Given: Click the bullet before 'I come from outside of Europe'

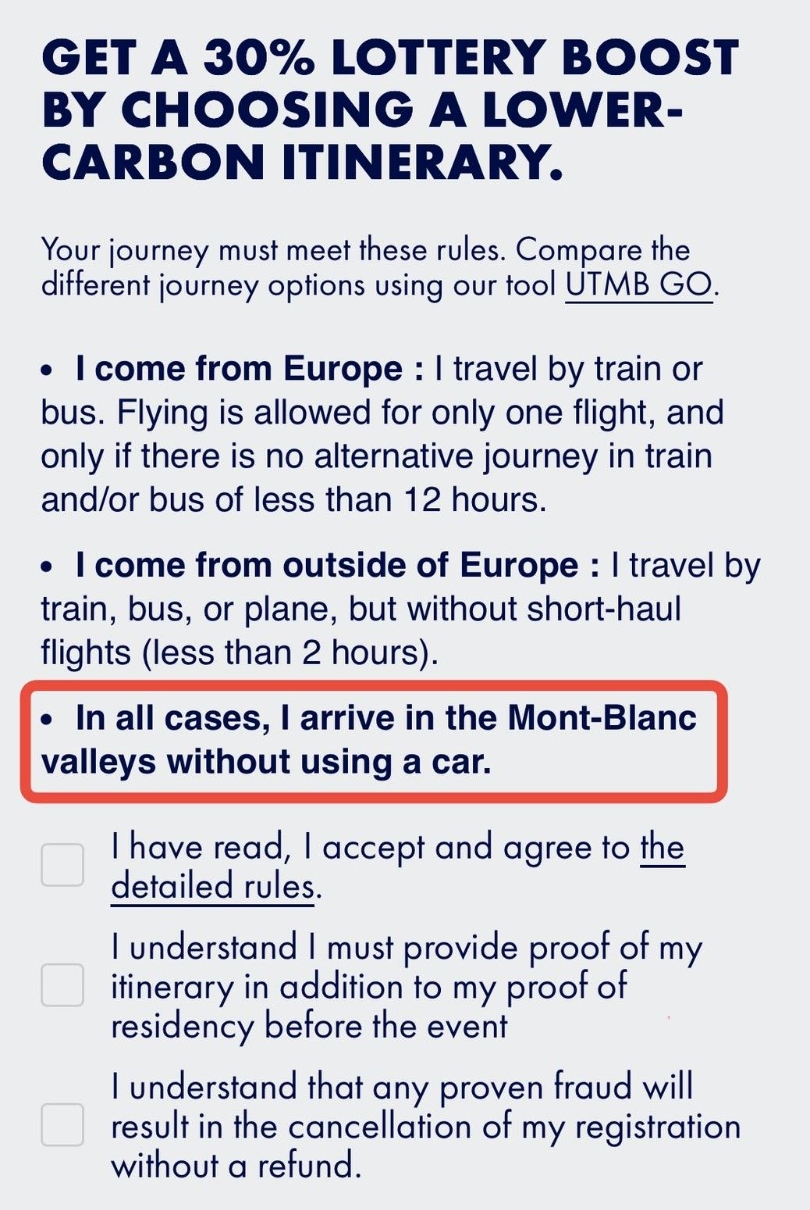Looking at the screenshot, I should [x=48, y=568].
